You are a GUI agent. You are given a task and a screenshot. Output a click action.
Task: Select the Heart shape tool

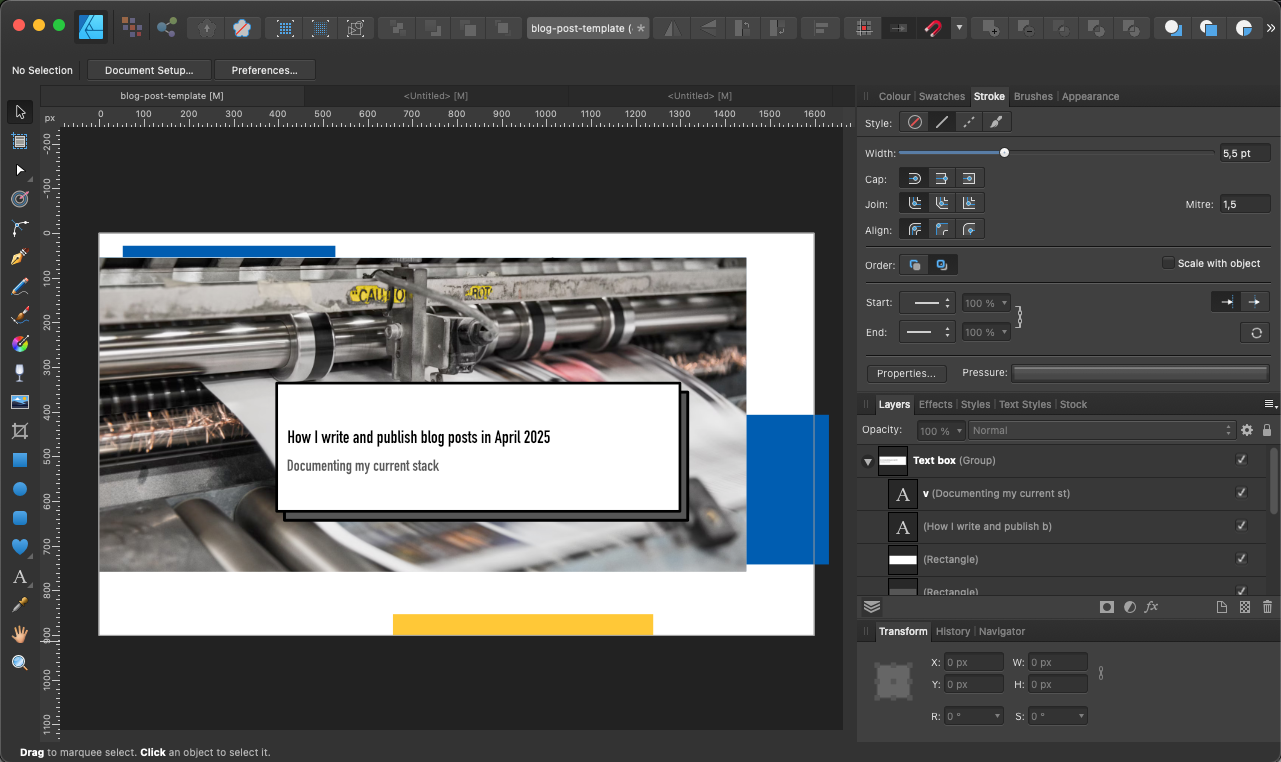pos(19,547)
